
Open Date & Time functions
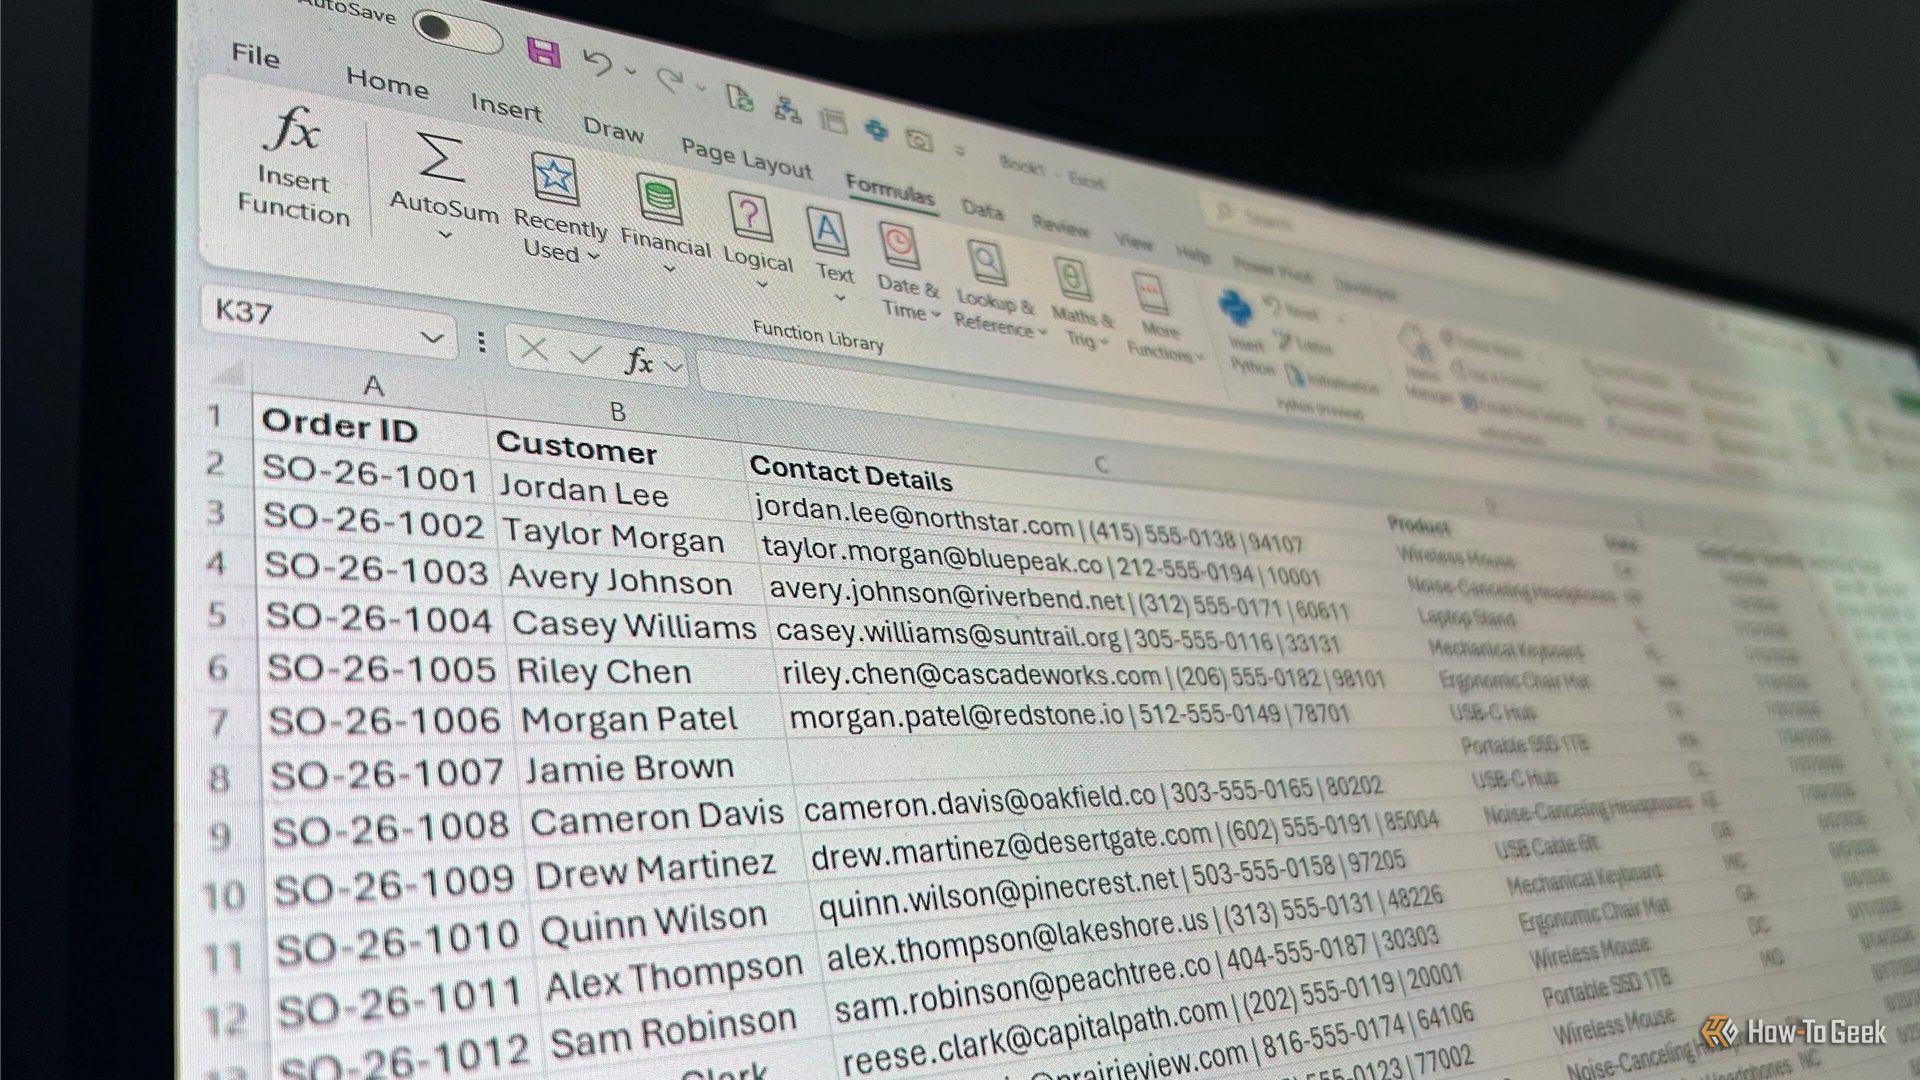tap(906, 270)
